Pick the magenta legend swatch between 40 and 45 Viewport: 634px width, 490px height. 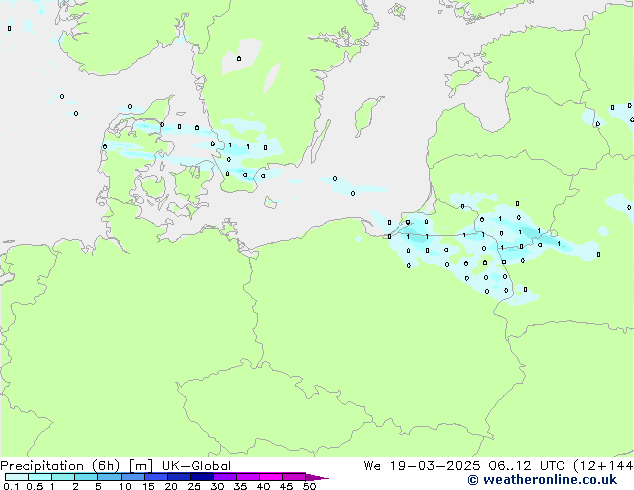point(271,477)
